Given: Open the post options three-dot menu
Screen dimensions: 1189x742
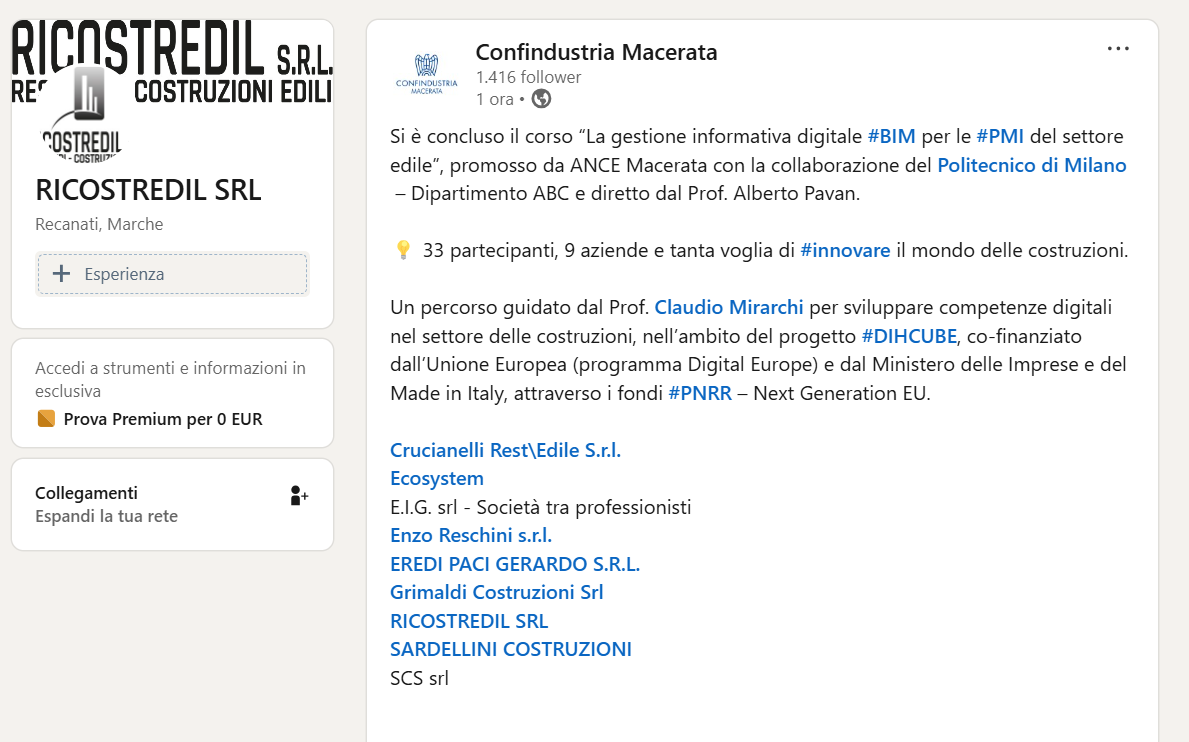Looking at the screenshot, I should [1118, 49].
